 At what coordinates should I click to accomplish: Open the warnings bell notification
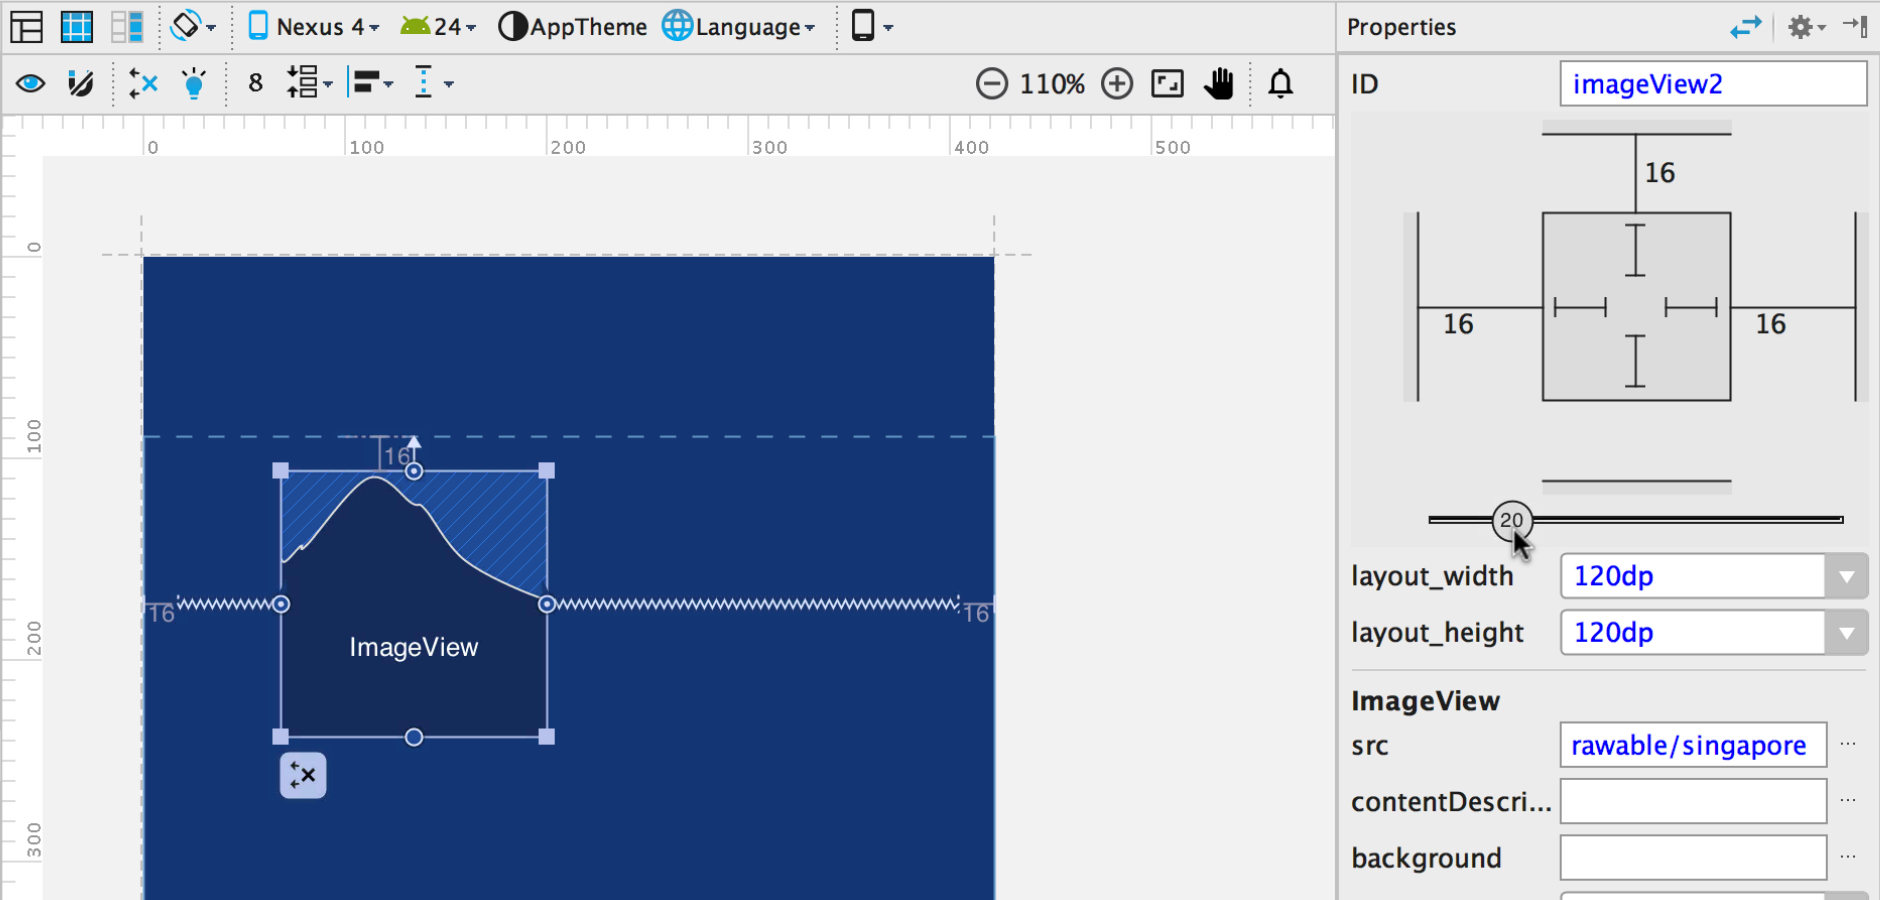point(1280,84)
